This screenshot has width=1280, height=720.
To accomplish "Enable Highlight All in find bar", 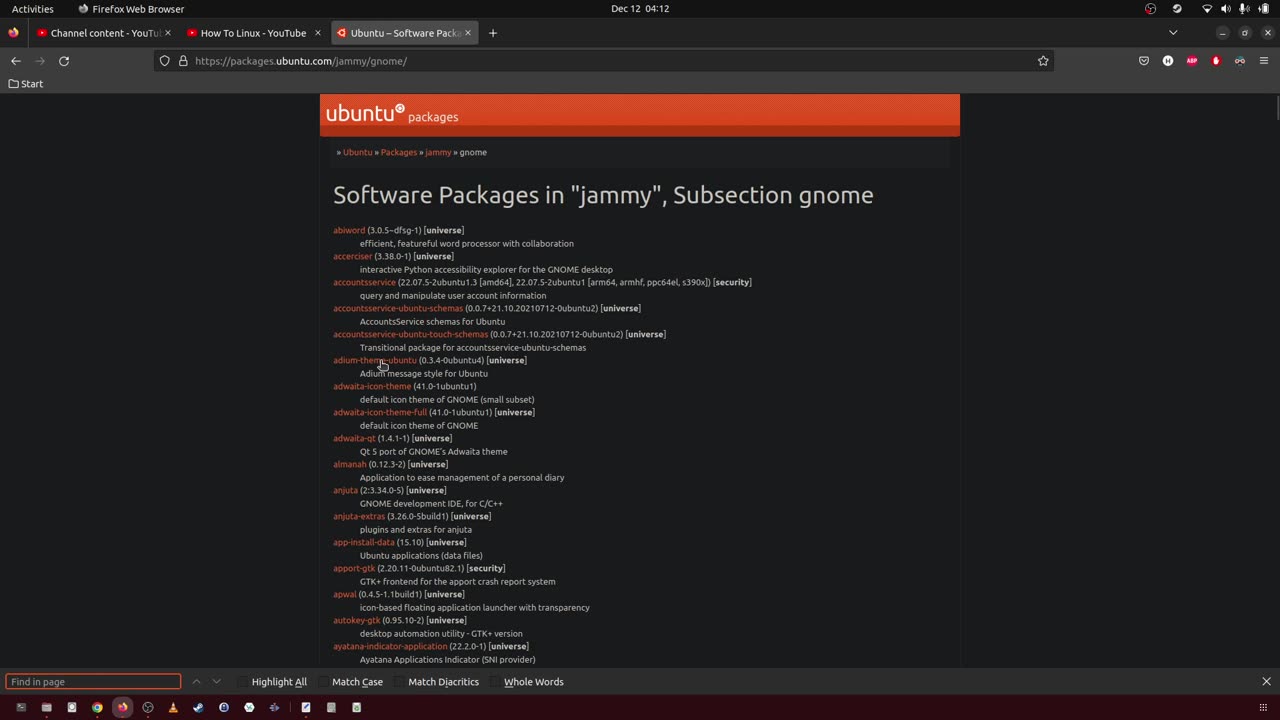I will click(273, 682).
